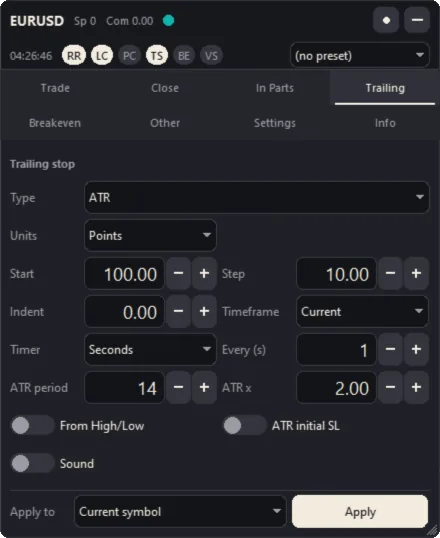Click the Apply button
This screenshot has height=538, width=440.
[360, 512]
